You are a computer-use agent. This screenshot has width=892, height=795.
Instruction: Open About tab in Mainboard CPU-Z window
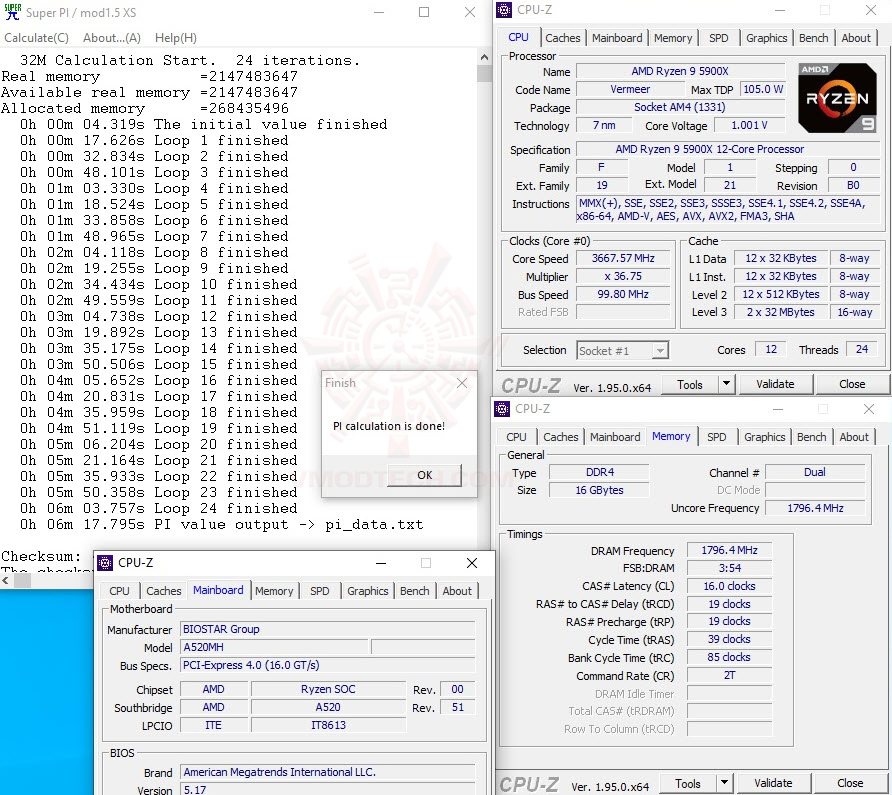tap(457, 591)
